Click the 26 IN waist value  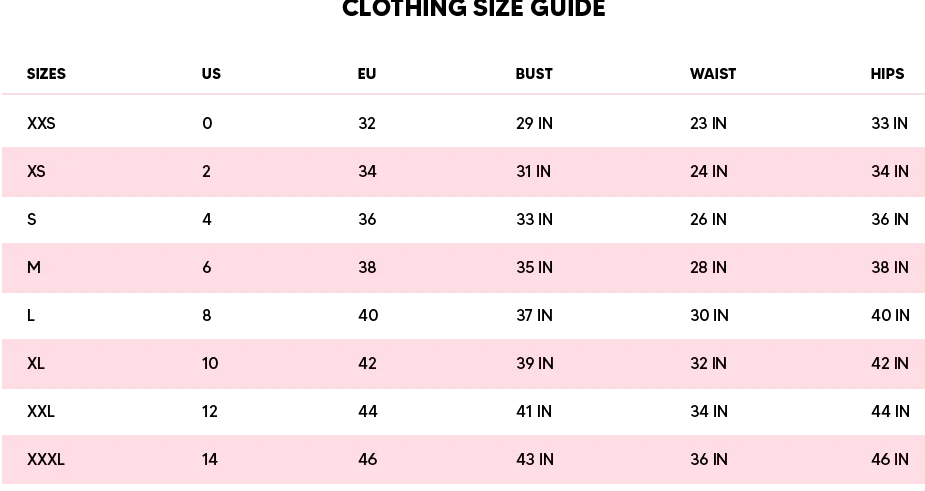click(708, 220)
